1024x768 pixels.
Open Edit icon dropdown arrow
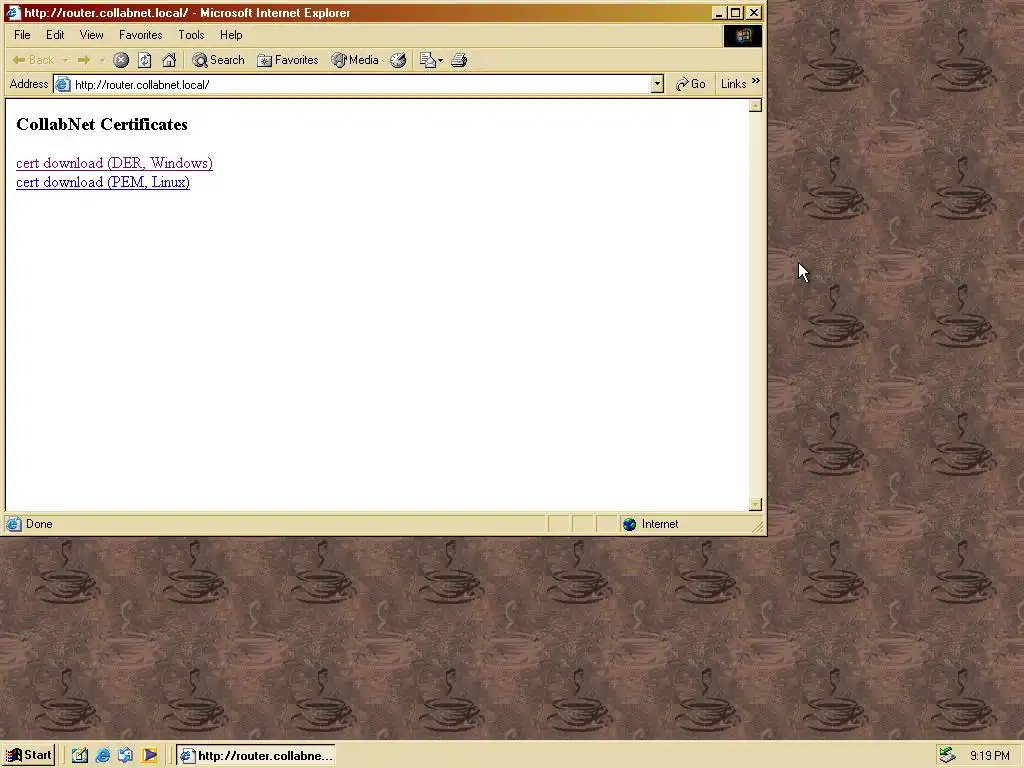pos(441,60)
